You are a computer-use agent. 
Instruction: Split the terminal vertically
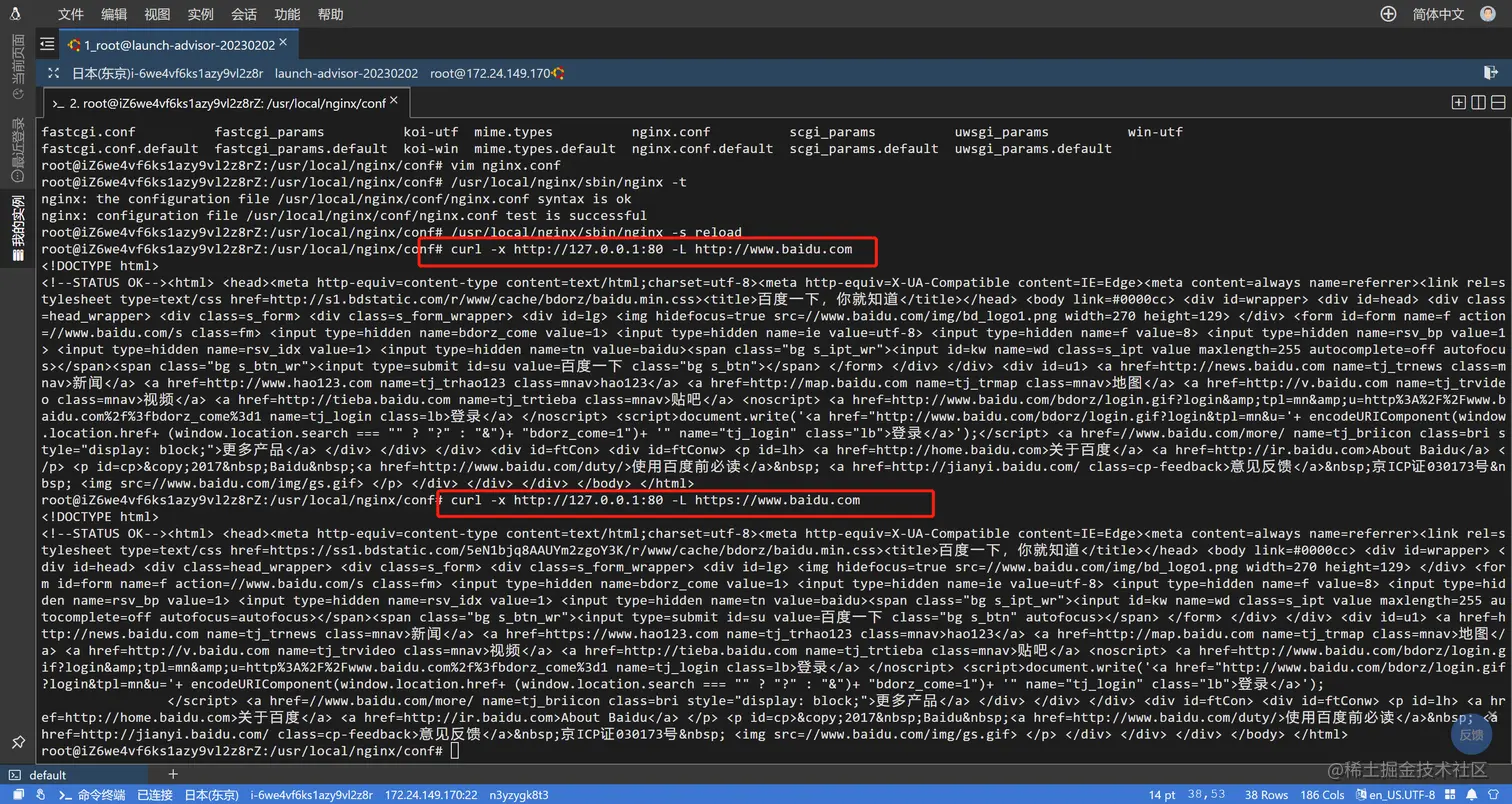(1478, 102)
